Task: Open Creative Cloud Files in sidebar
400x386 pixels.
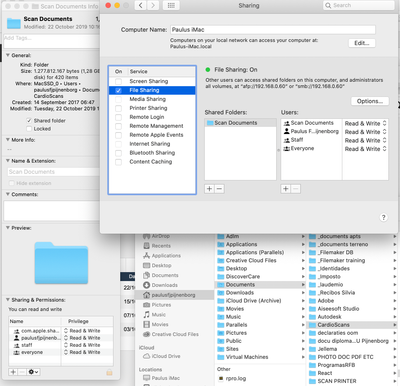Action: pyautogui.click(x=171, y=334)
